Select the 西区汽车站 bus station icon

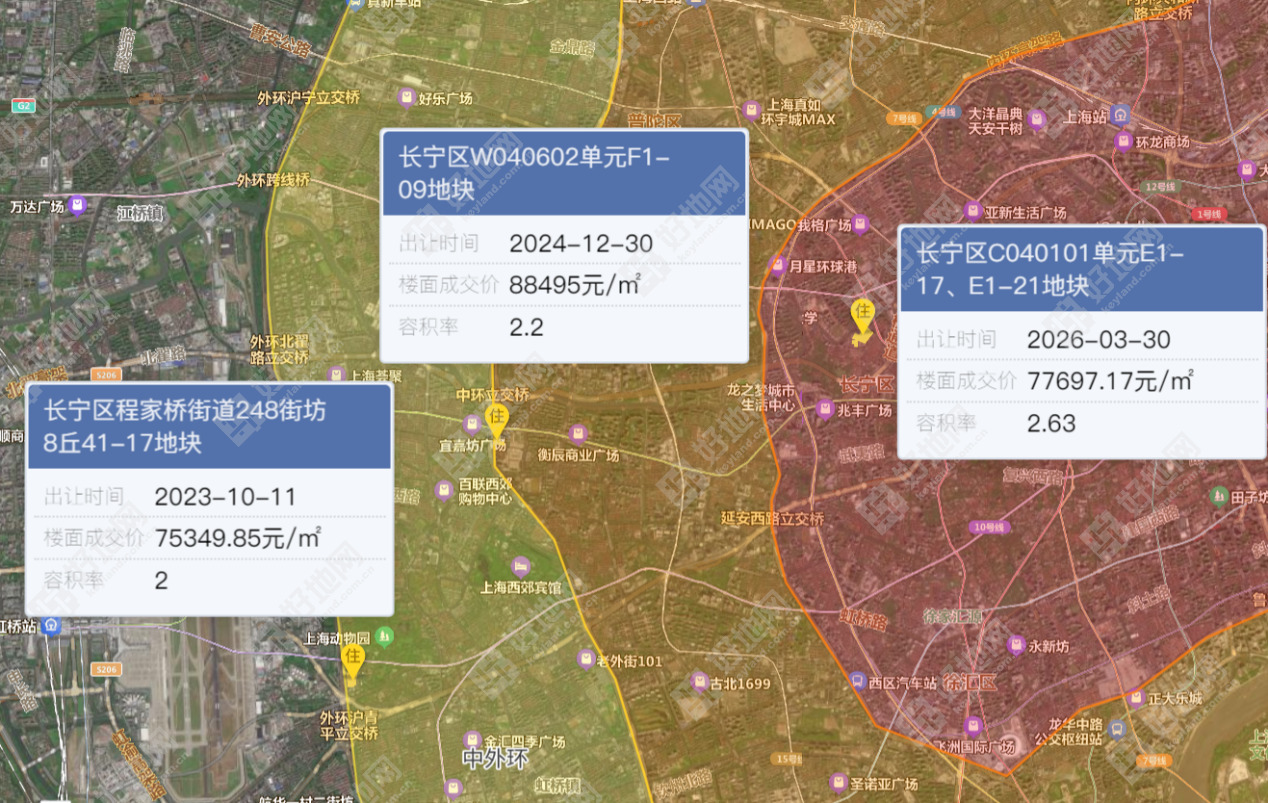[x=858, y=681]
